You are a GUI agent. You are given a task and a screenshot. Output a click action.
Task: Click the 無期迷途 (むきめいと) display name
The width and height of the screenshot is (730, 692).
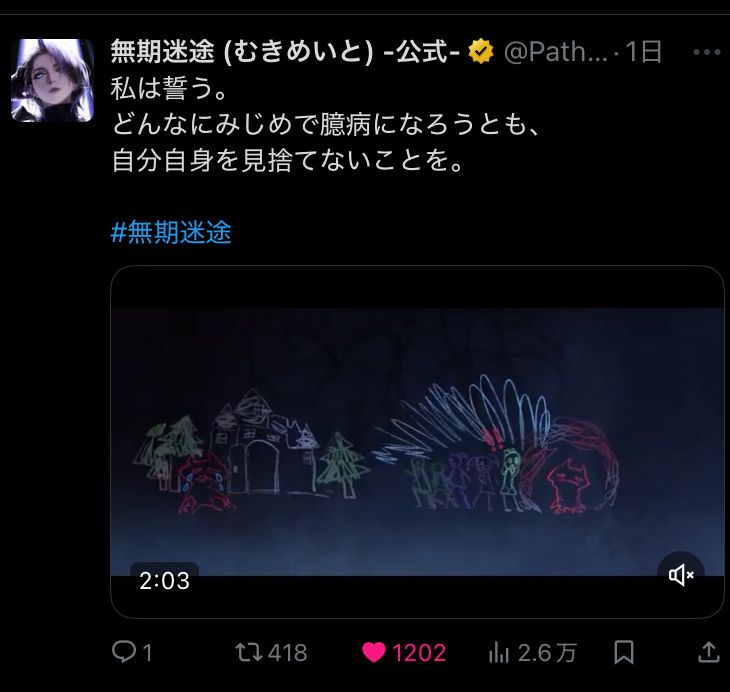285,51
